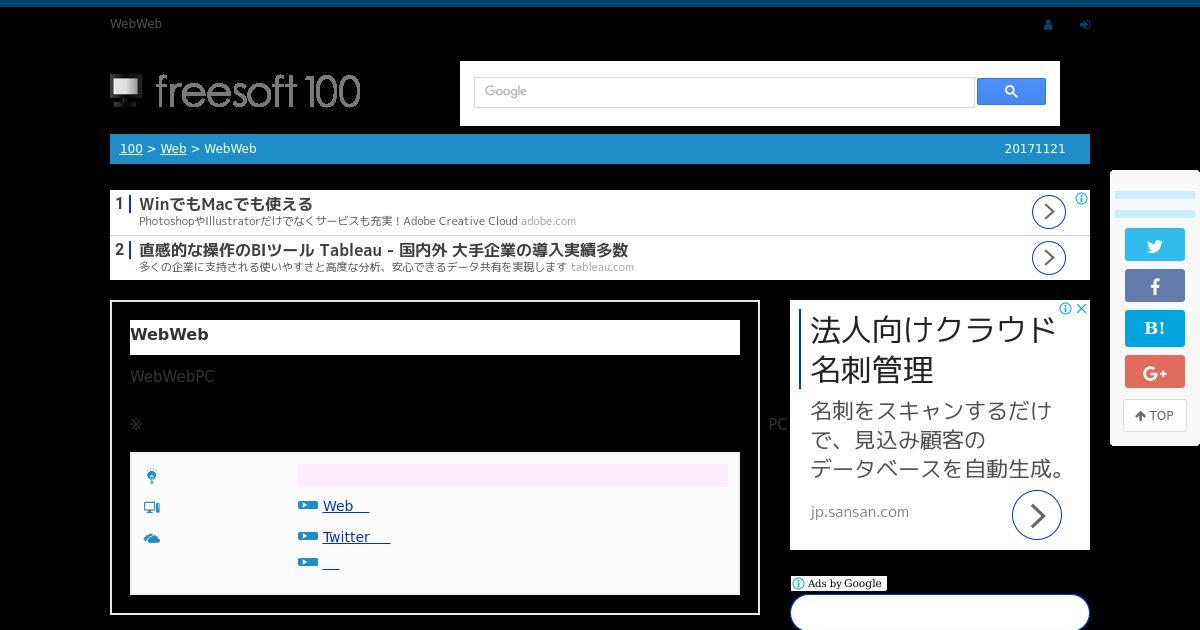Open the Twitter link in info table
This screenshot has height=630, width=1200.
[x=356, y=537]
